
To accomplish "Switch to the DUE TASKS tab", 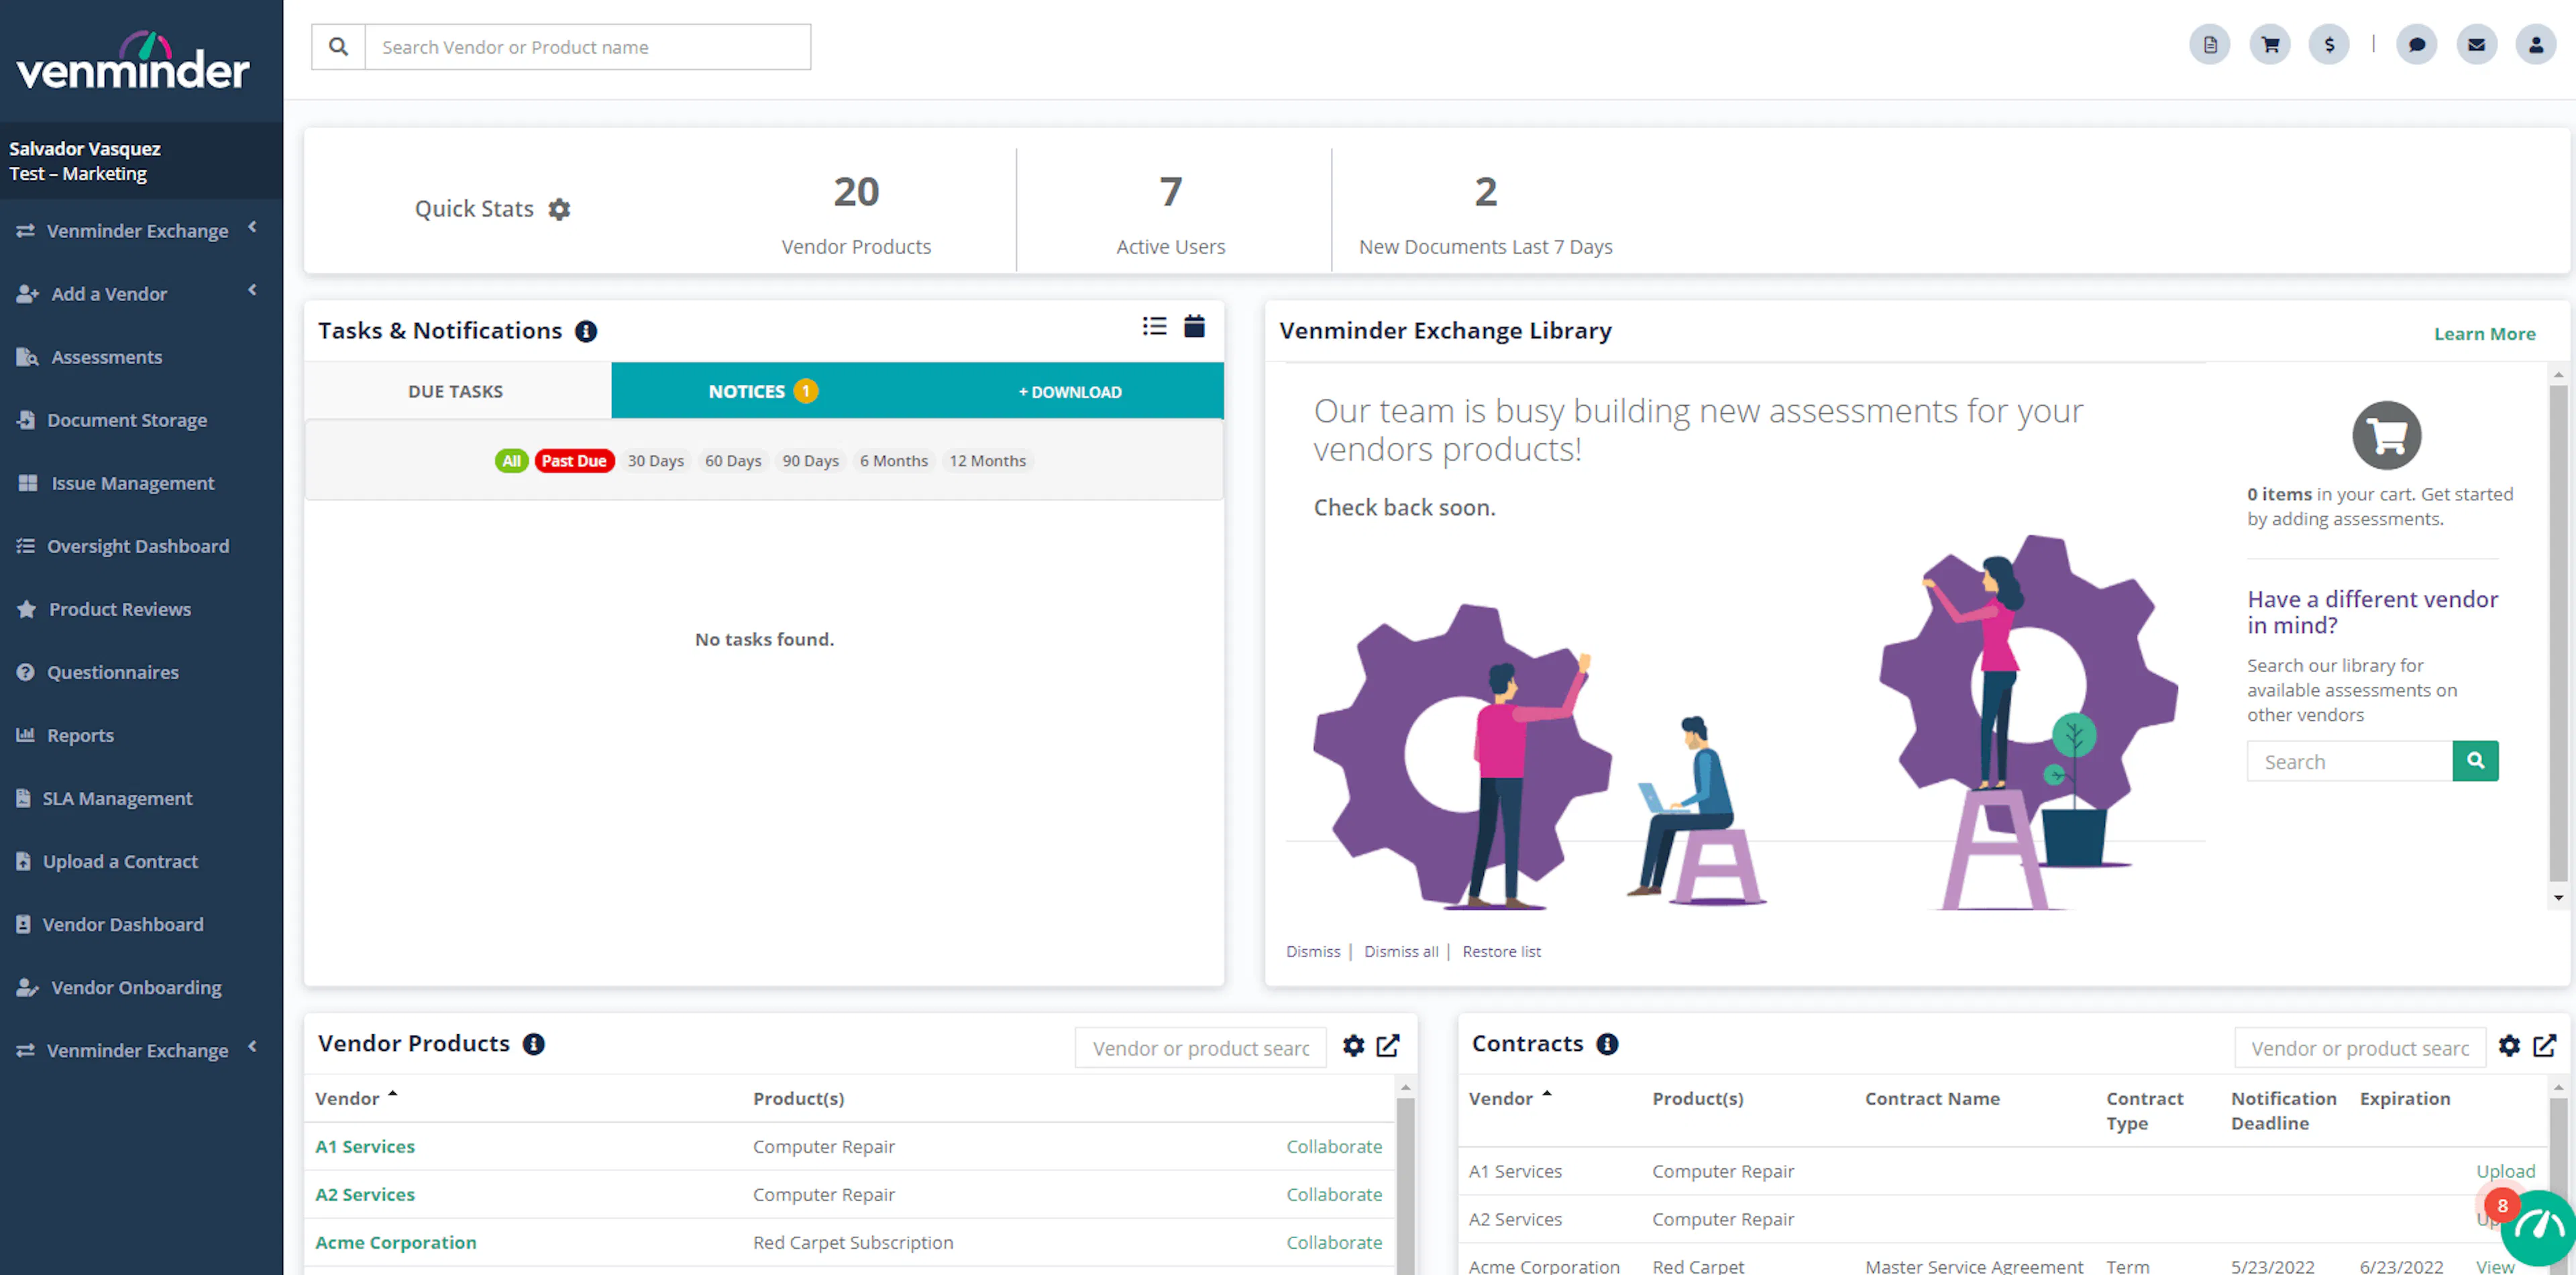I will (455, 391).
